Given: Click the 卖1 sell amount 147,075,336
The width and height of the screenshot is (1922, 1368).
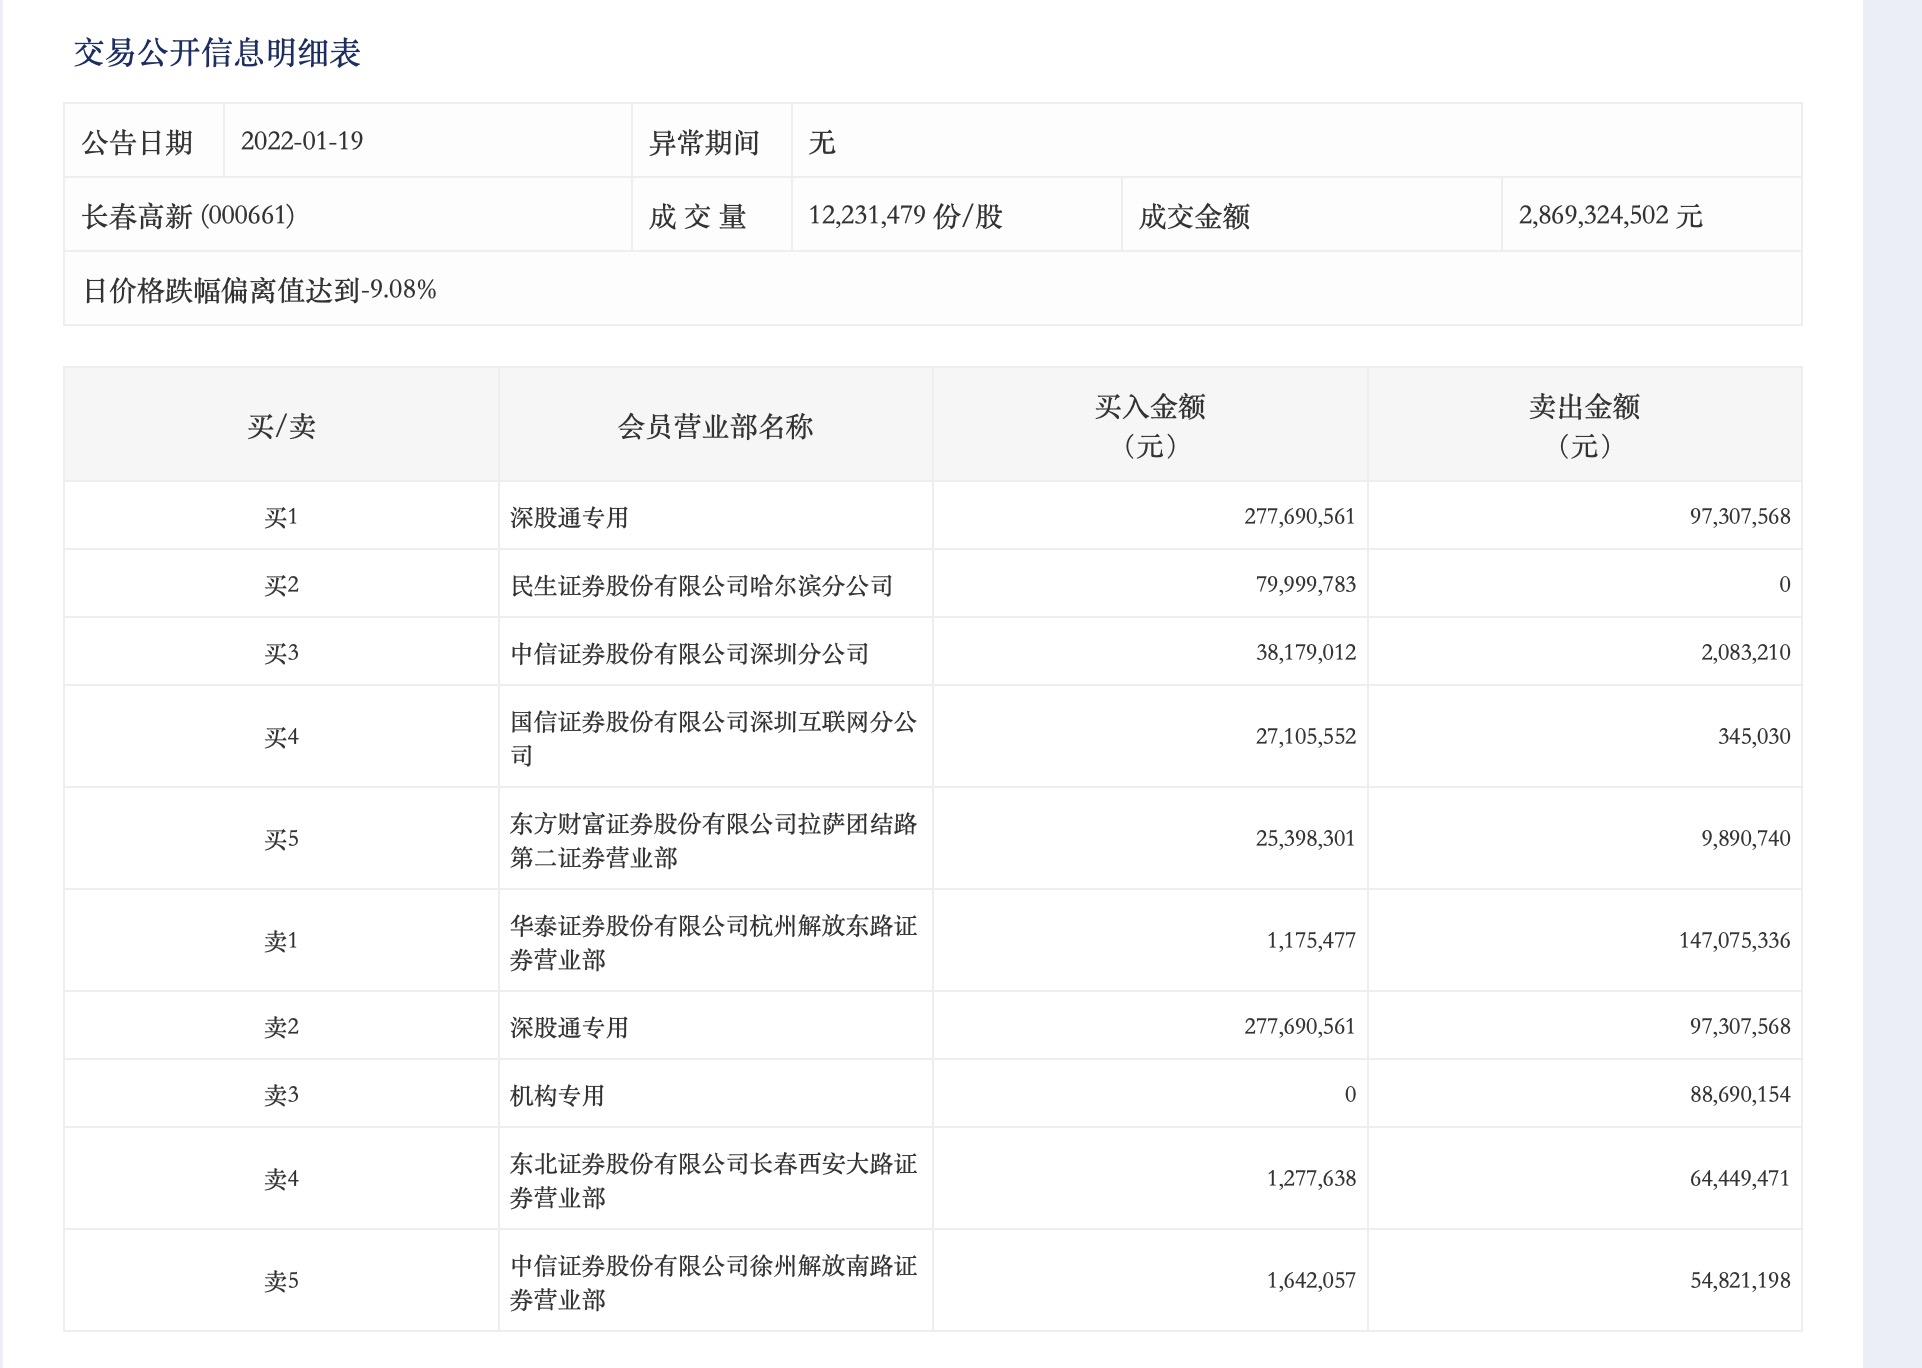Looking at the screenshot, I should (x=1734, y=941).
